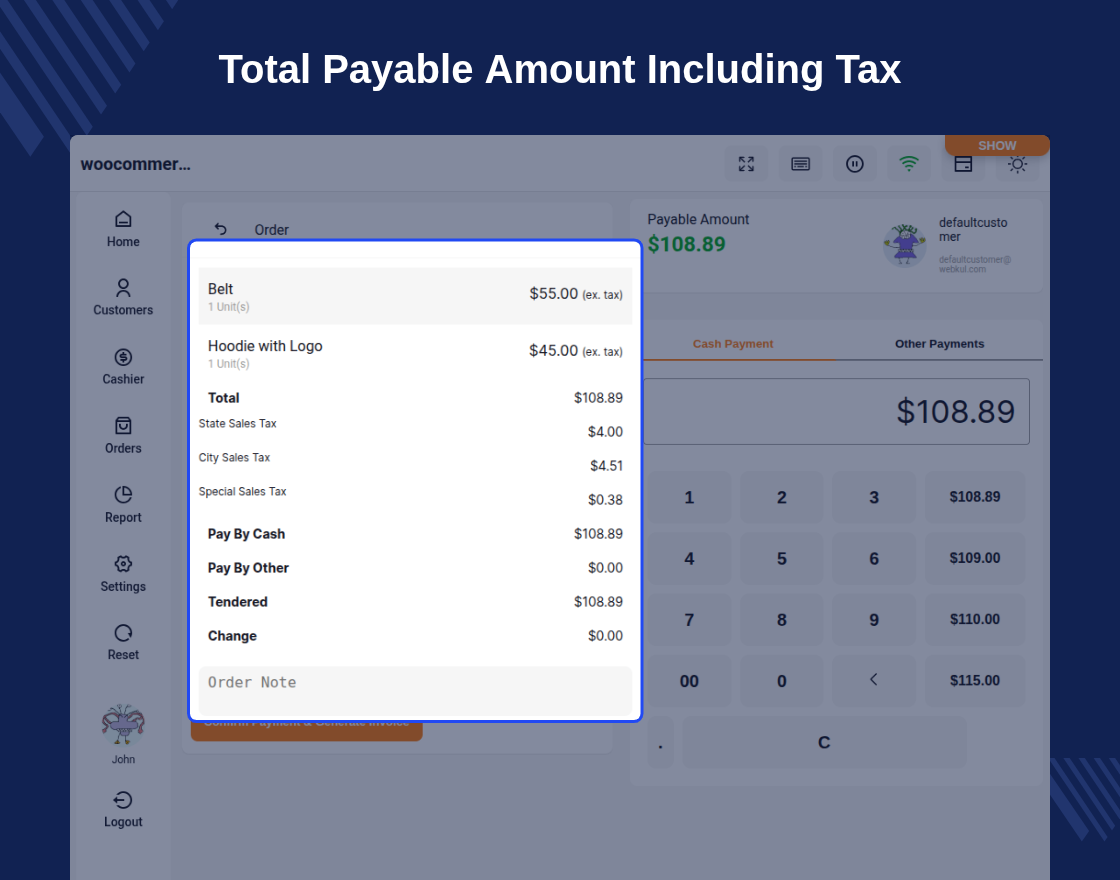Click the Order Note text field
Viewport: 1120px width, 880px height.
point(415,691)
